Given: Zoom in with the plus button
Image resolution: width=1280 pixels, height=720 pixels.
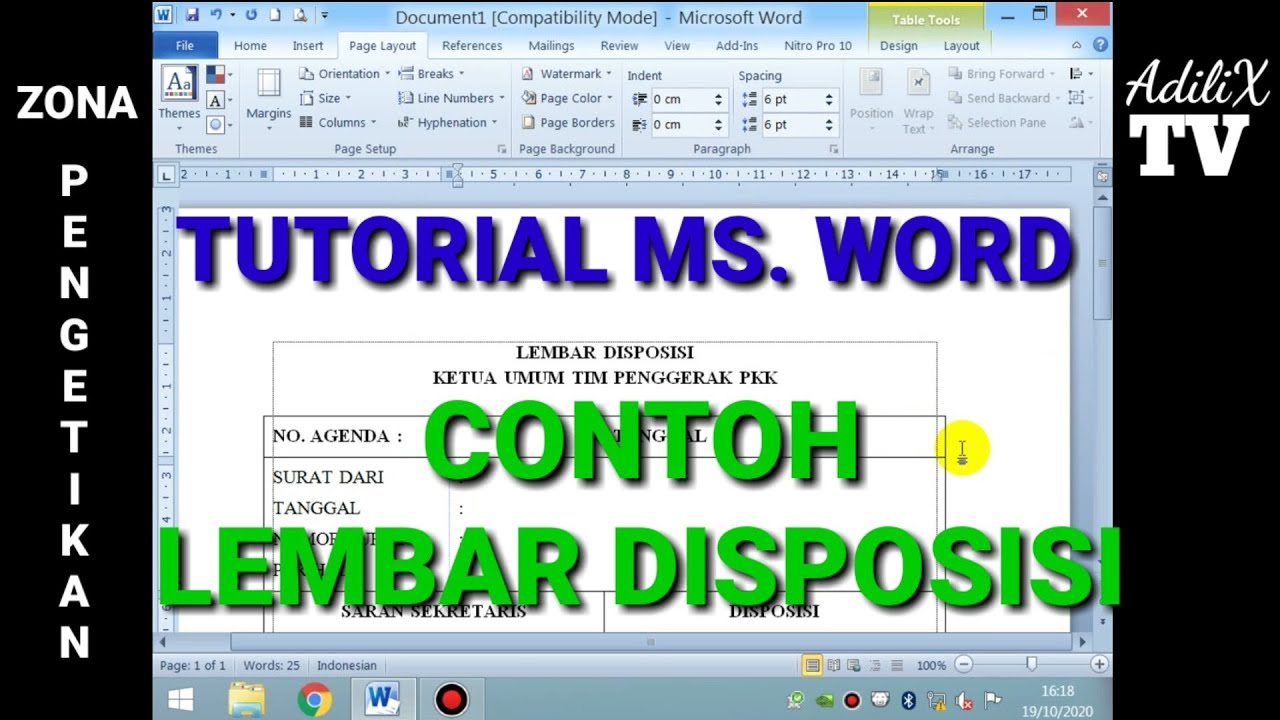Looking at the screenshot, I should pyautogui.click(x=1099, y=665).
